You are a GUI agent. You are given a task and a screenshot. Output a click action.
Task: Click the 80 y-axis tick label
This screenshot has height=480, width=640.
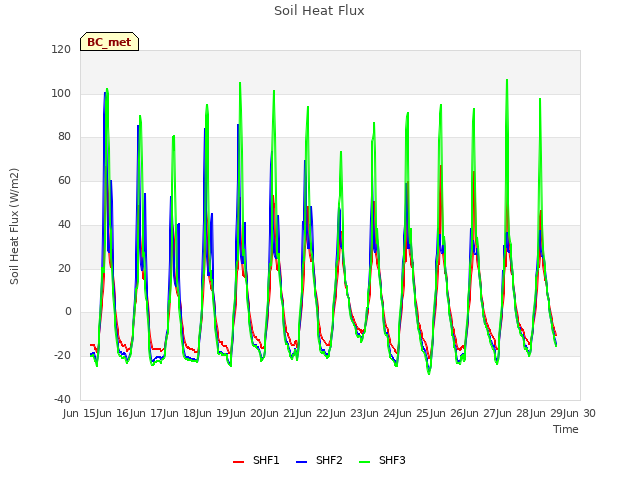pyautogui.click(x=64, y=137)
